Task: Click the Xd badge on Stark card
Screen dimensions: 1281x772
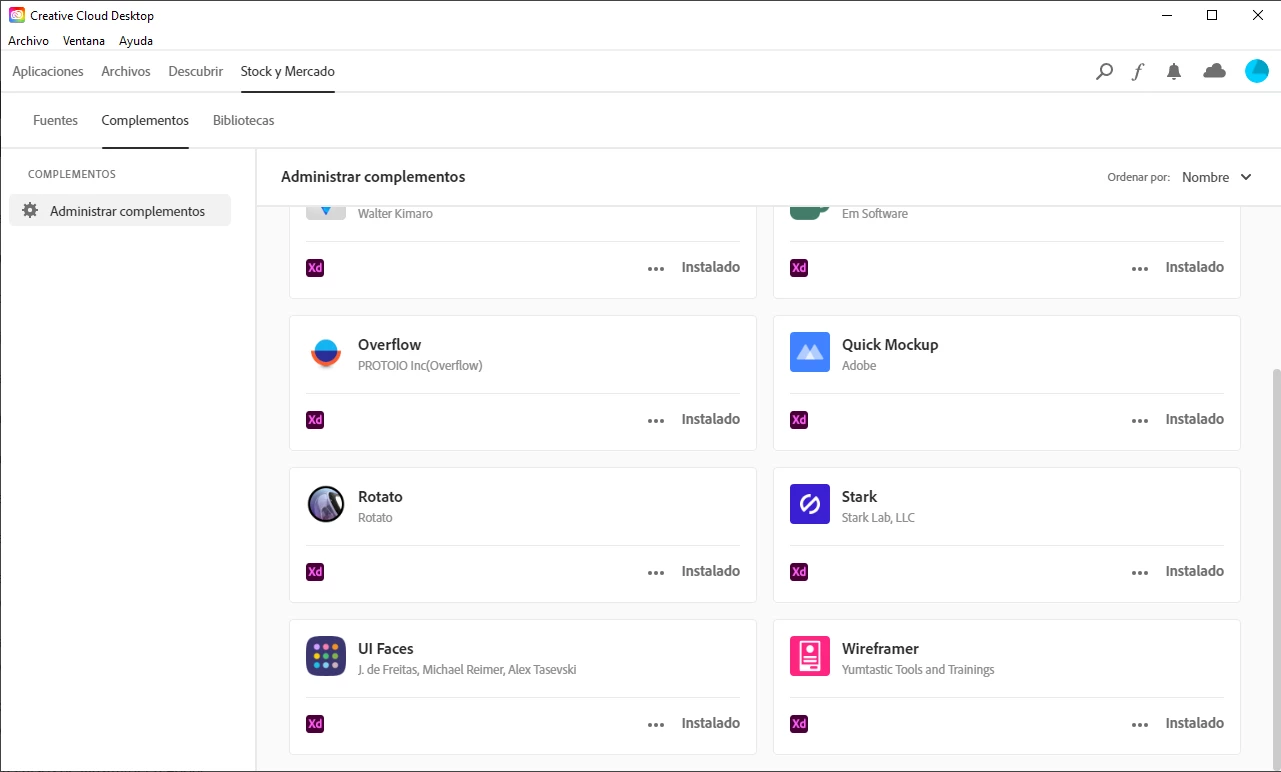Action: [799, 572]
